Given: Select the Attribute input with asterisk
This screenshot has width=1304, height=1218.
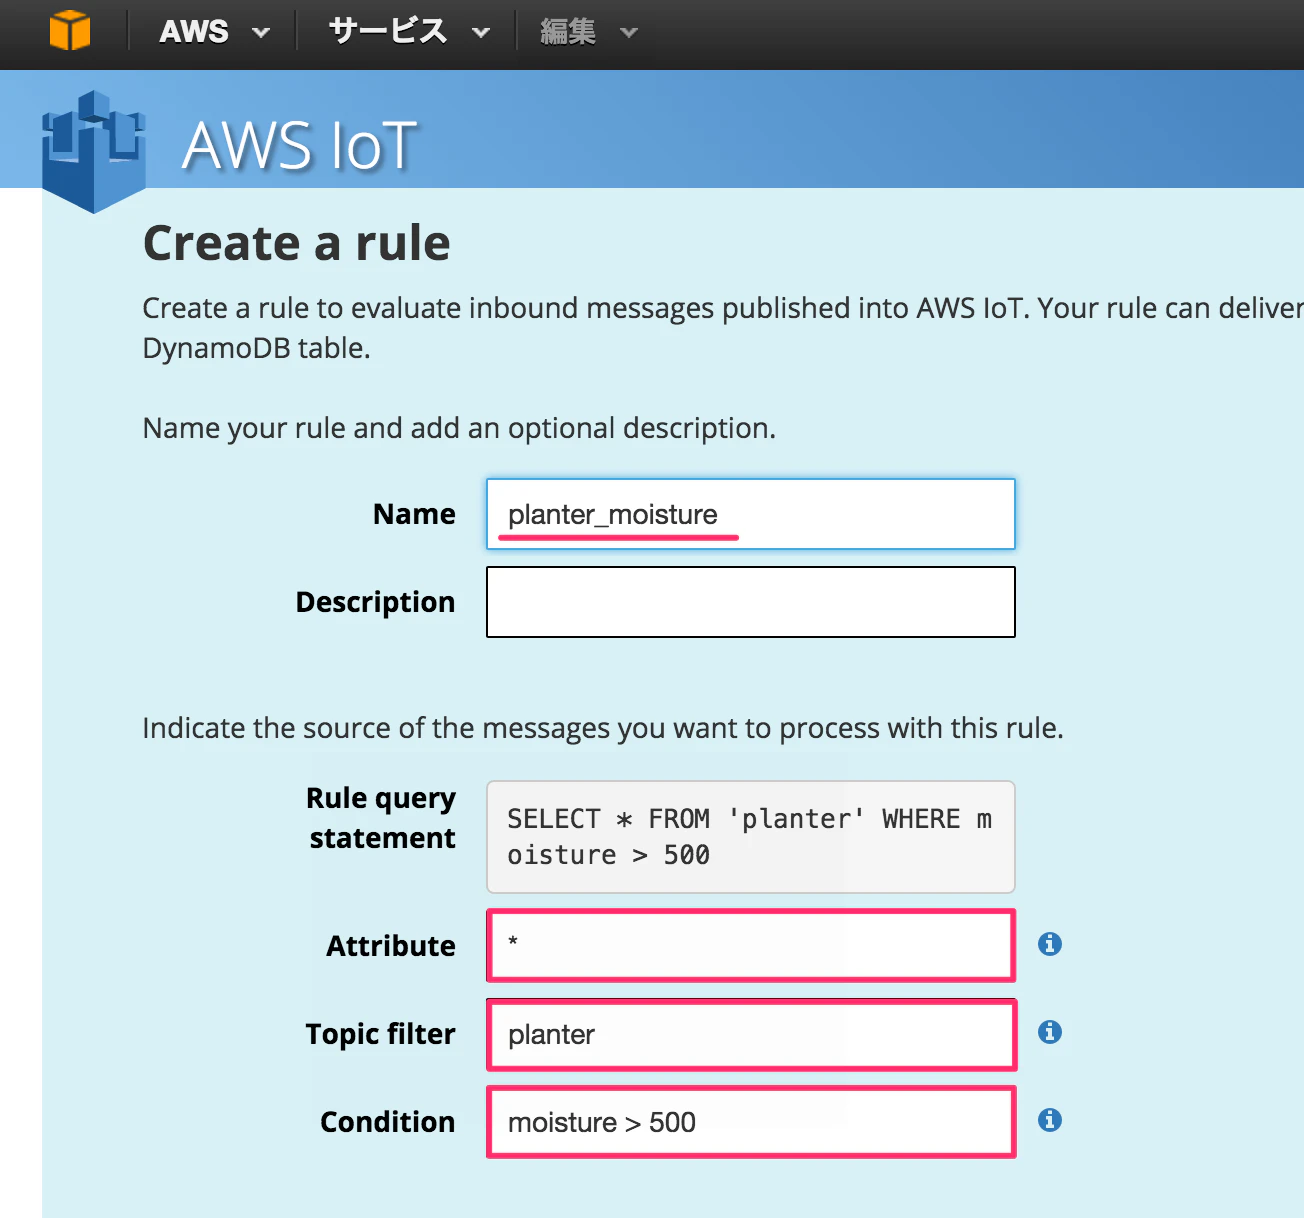Looking at the screenshot, I should pos(751,945).
